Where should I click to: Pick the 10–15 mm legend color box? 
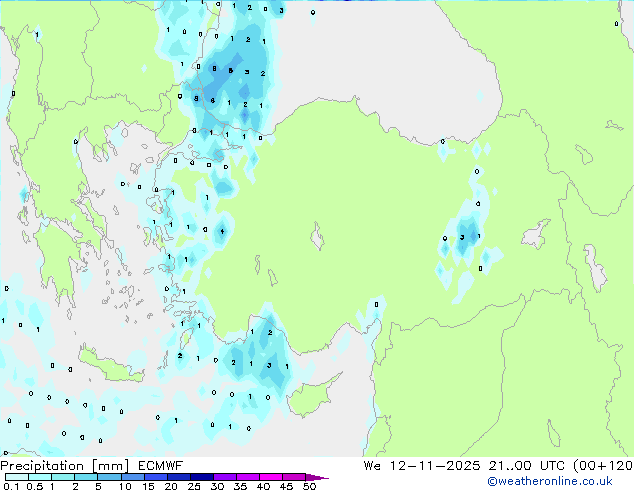[x=132, y=477]
